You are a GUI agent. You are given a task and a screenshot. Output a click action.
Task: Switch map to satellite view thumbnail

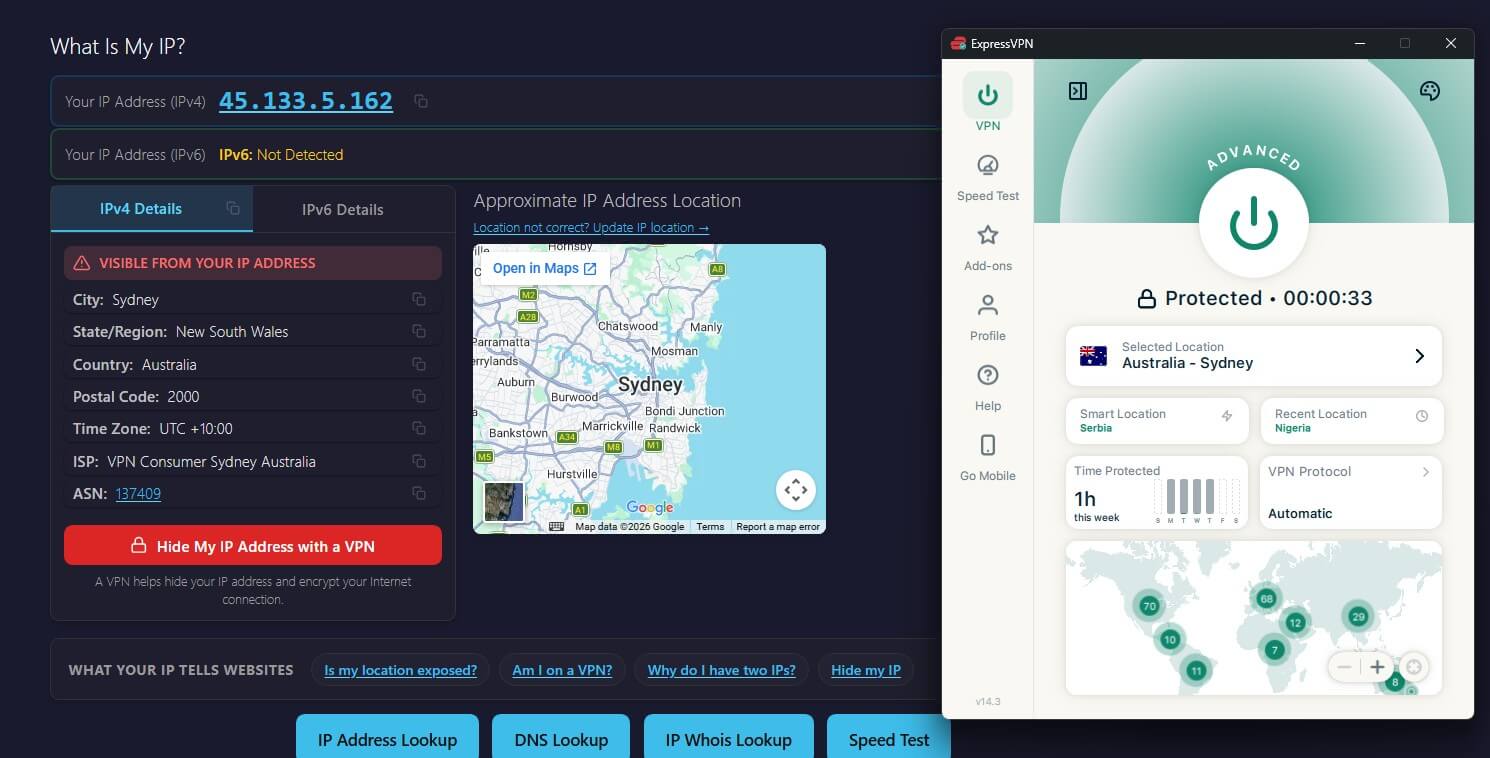click(x=504, y=502)
